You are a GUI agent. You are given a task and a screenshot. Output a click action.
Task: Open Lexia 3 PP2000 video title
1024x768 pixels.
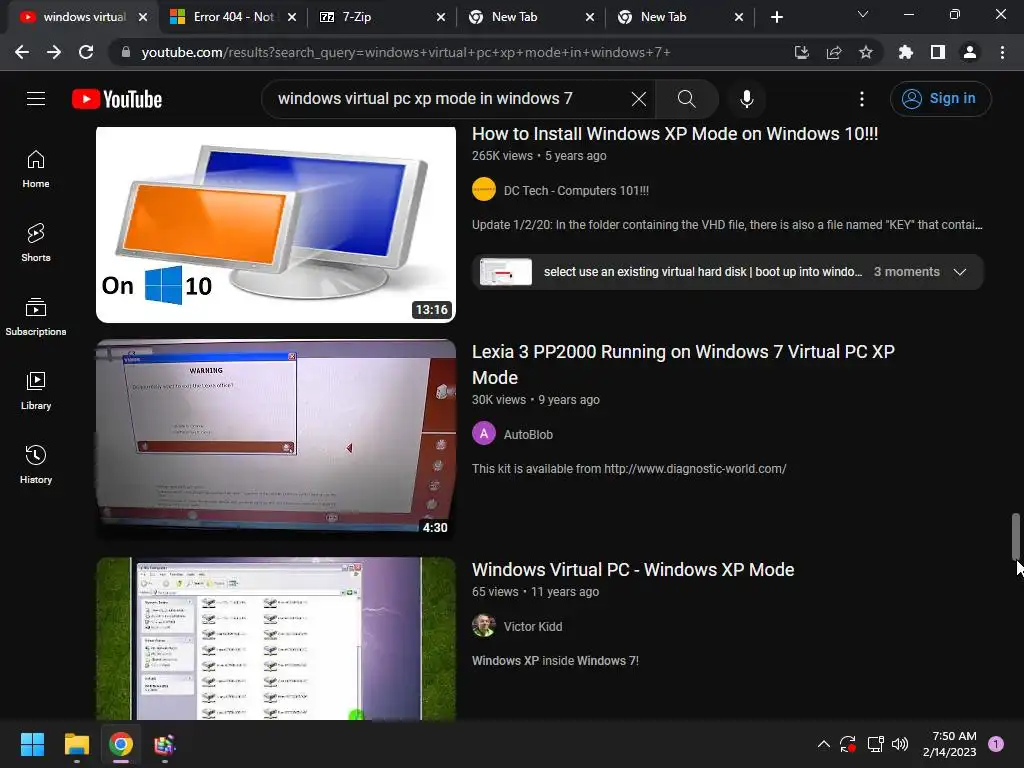coord(683,364)
